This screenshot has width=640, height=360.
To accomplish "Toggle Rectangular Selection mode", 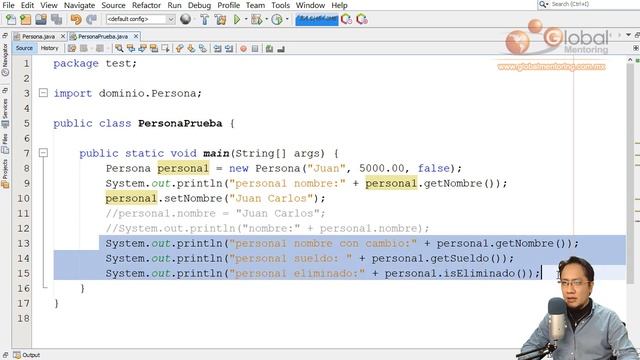I will point(165,49).
